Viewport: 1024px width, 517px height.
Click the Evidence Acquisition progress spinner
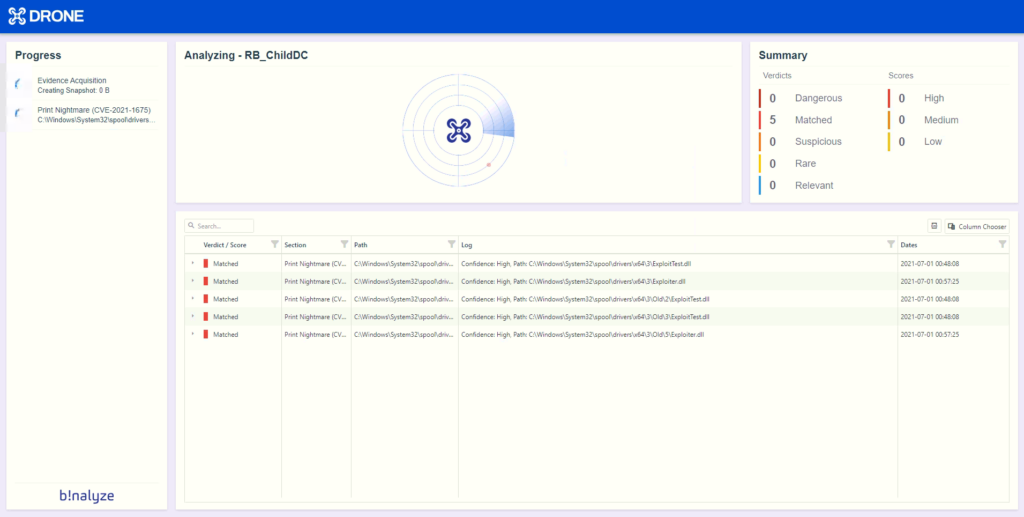point(20,85)
